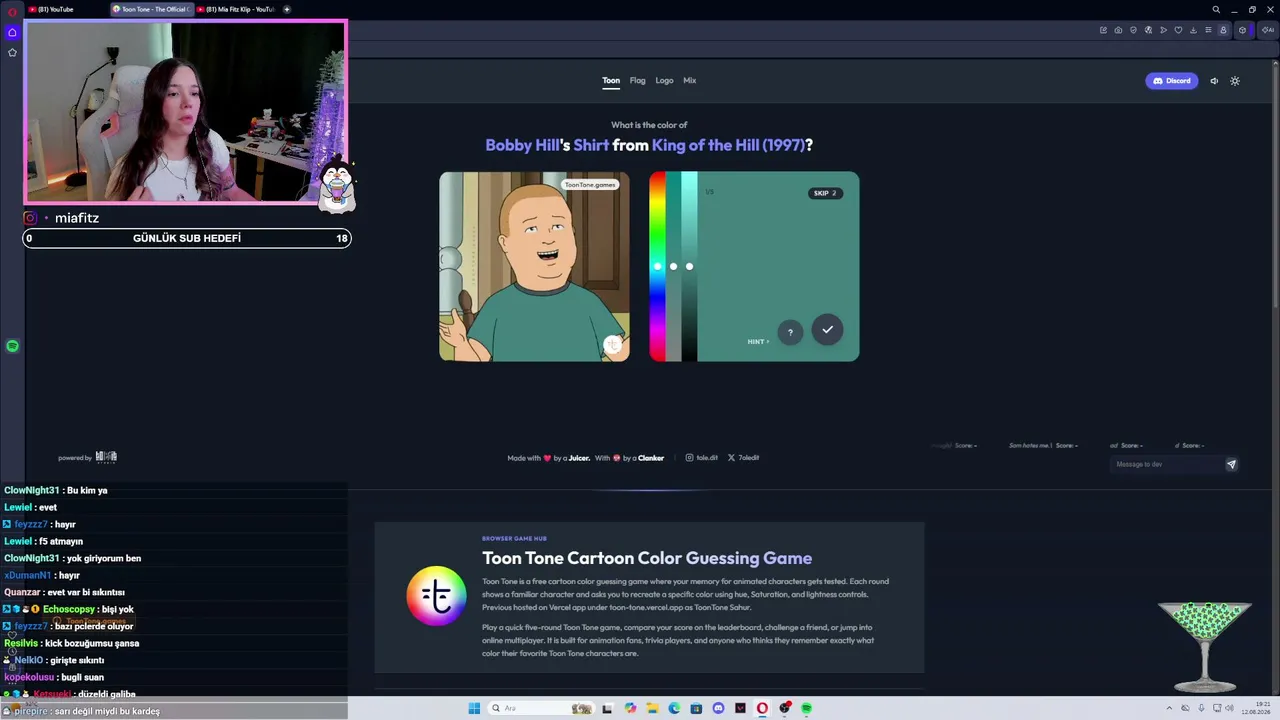Click chat message from ClowNight31 'Bu kim ya'
The image size is (1280, 720).
coord(56,490)
